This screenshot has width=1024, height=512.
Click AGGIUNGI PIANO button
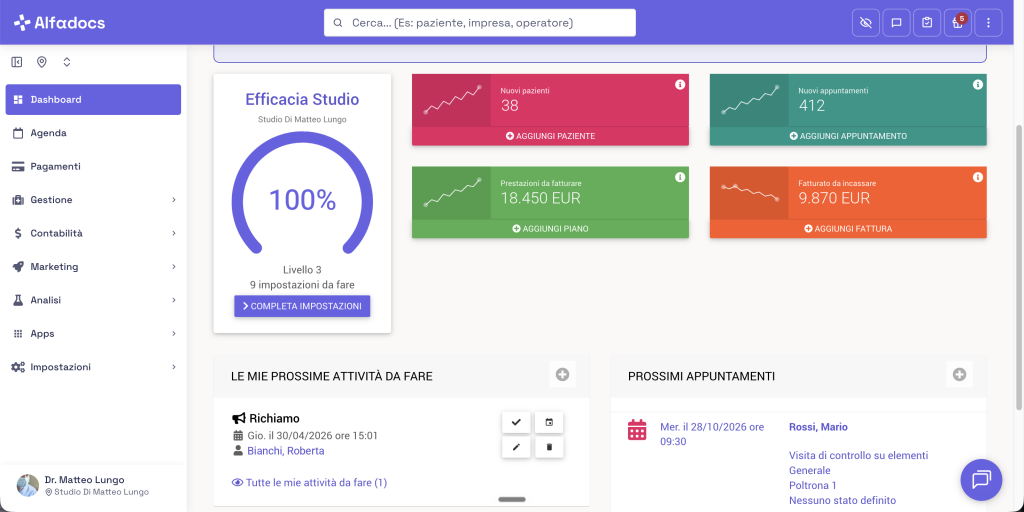(551, 229)
